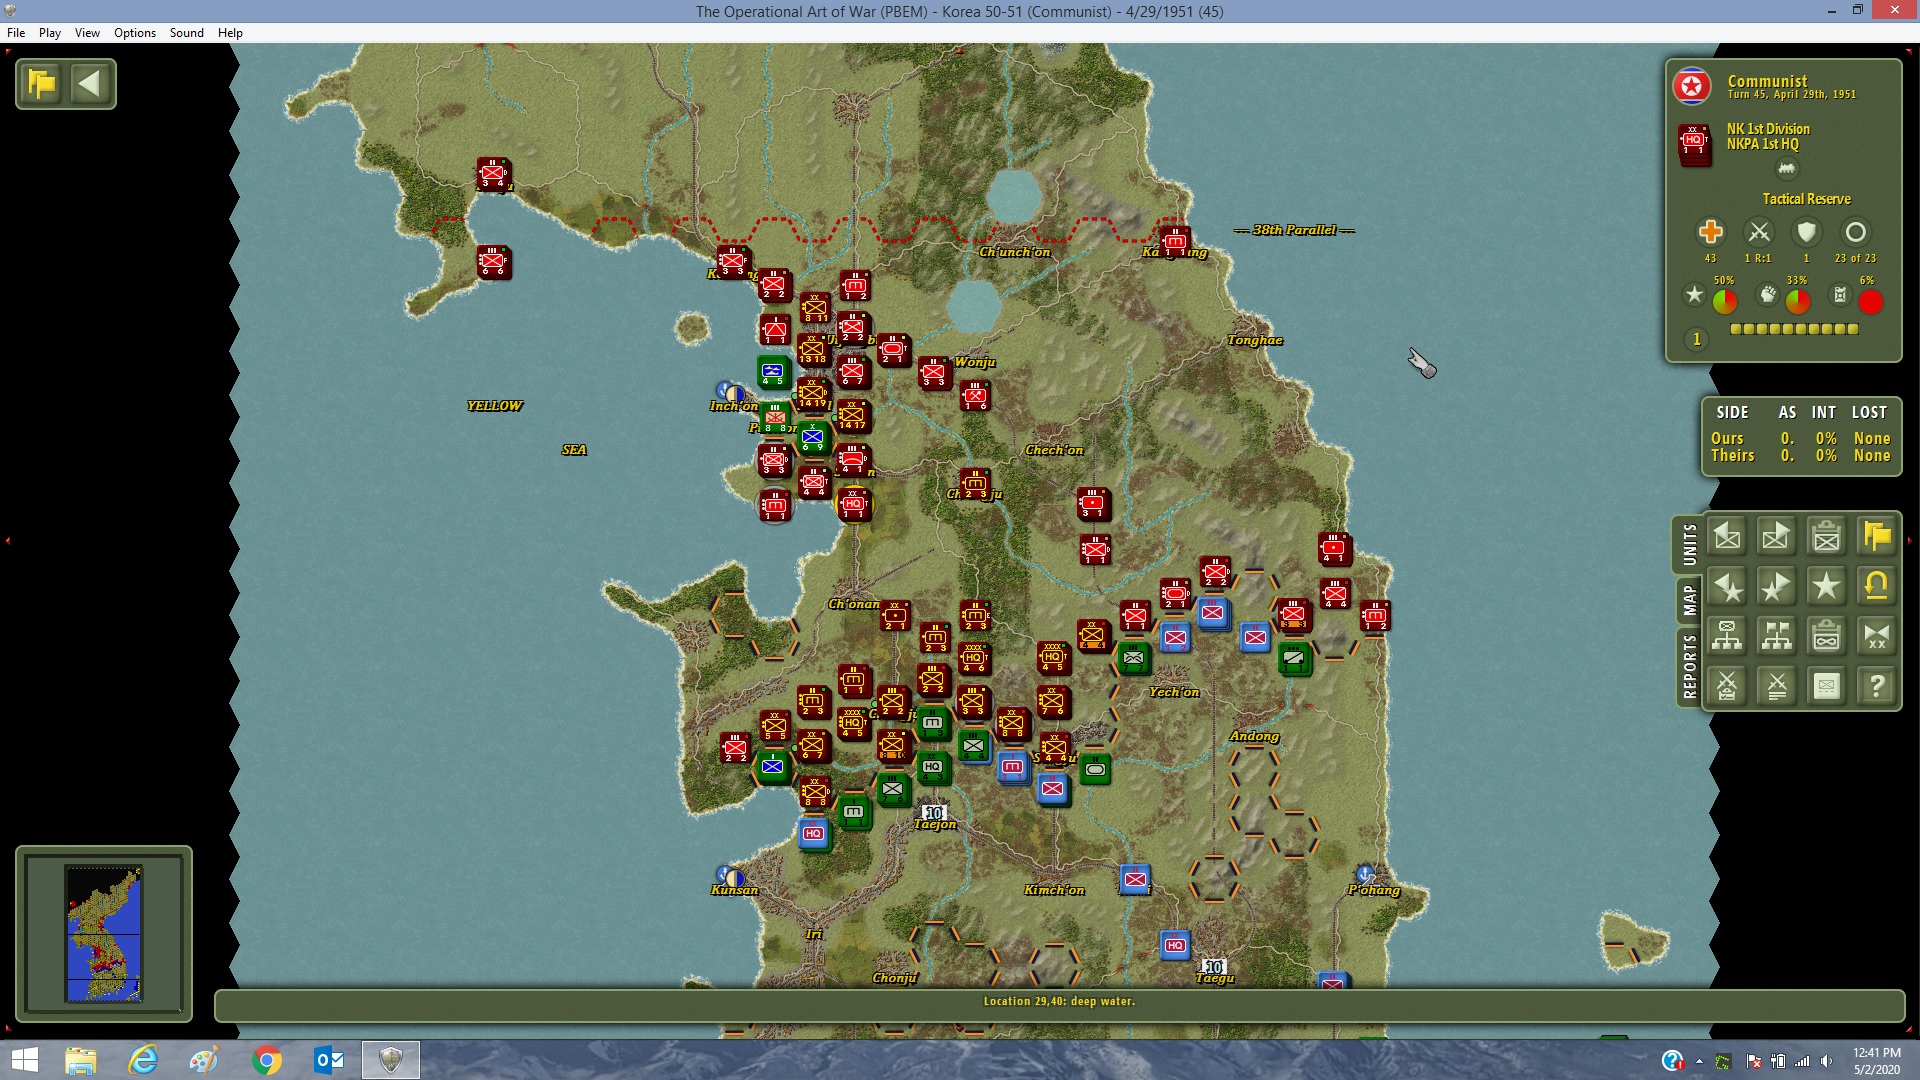Click the plain star icon in Units panel
The width and height of the screenshot is (1920, 1080).
point(1827,587)
